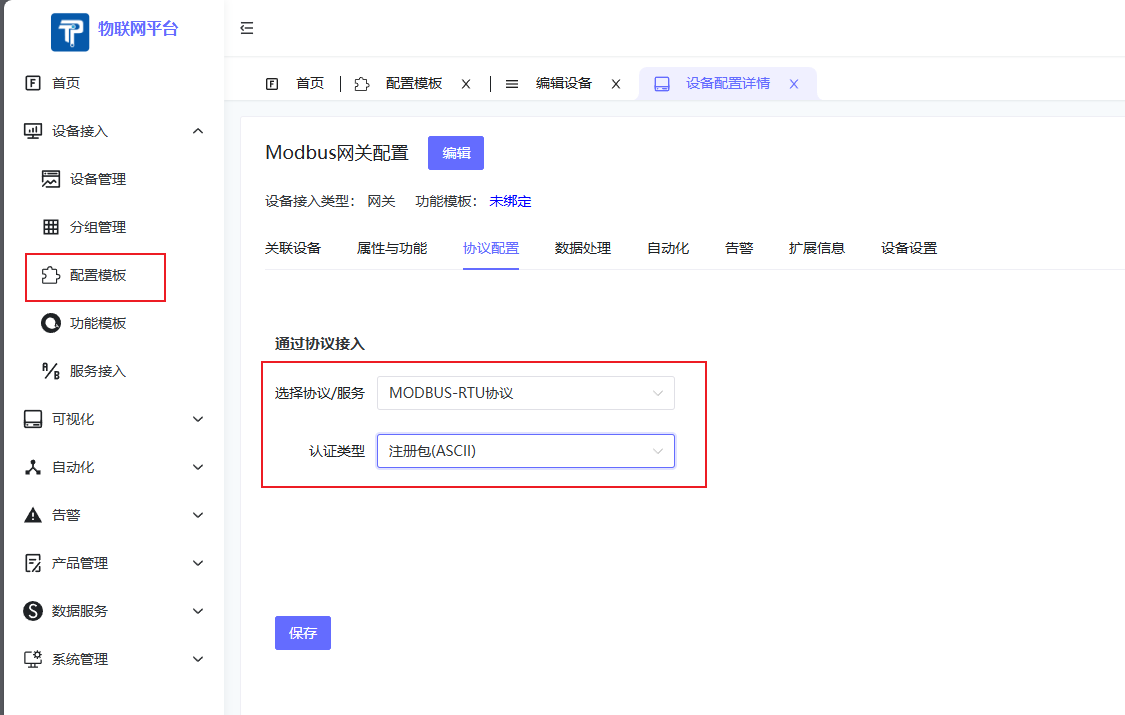This screenshot has height=715, width=1125.
Task: Switch to the 数据处理 tab
Action: pyautogui.click(x=583, y=248)
